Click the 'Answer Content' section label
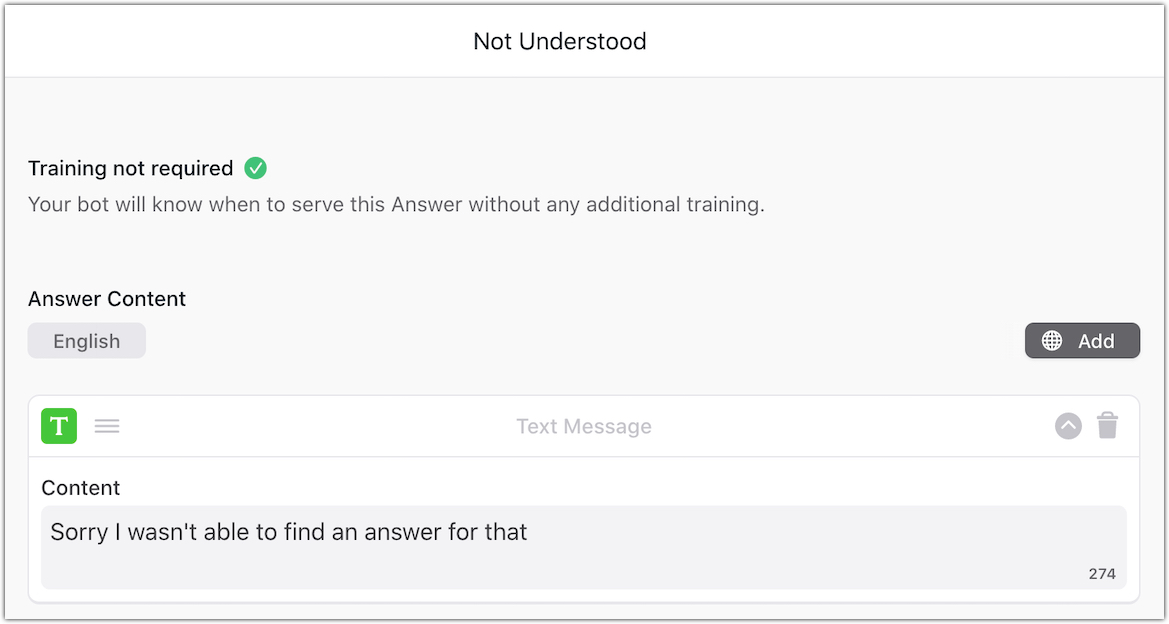The image size is (1169, 624). (107, 299)
